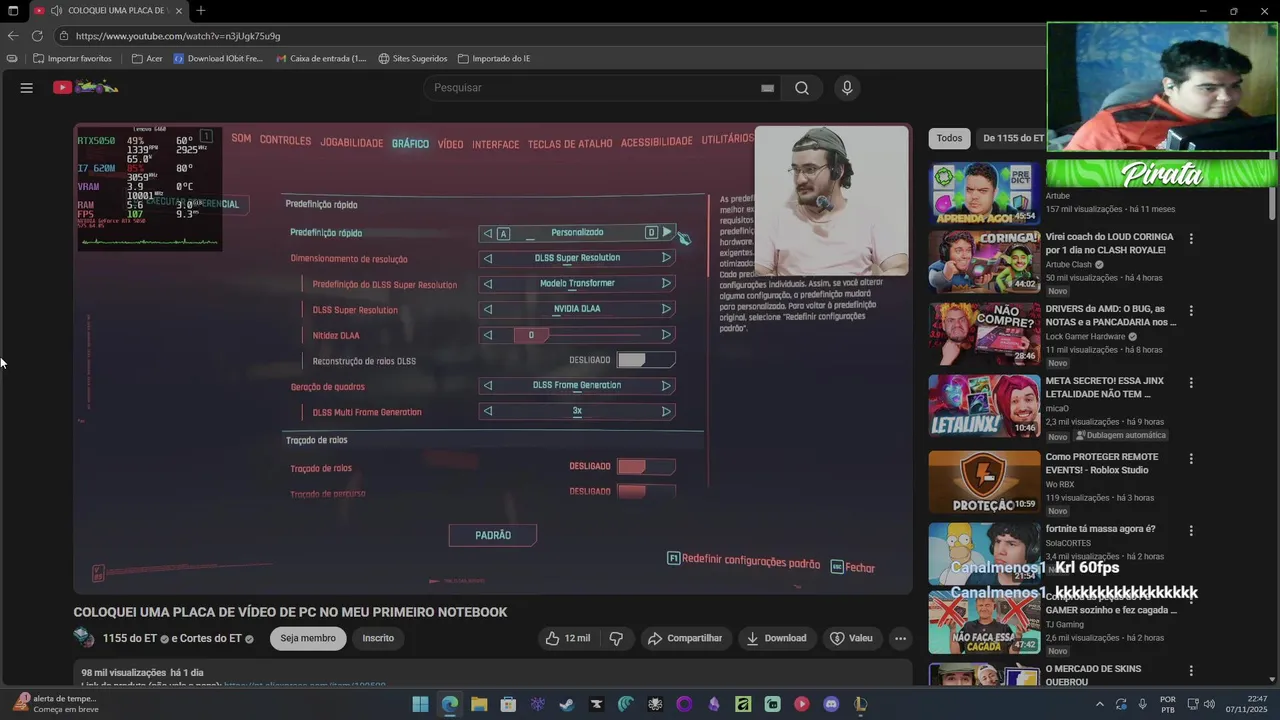Screen dimensions: 1280x720
Task: Click the browser address bar URL
Action: point(178,36)
